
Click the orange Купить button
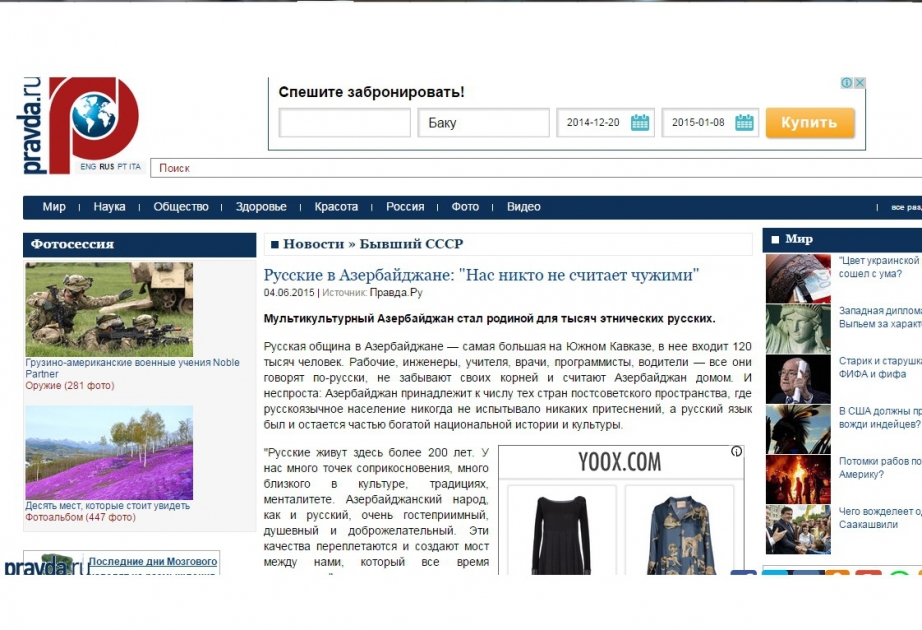coord(810,122)
